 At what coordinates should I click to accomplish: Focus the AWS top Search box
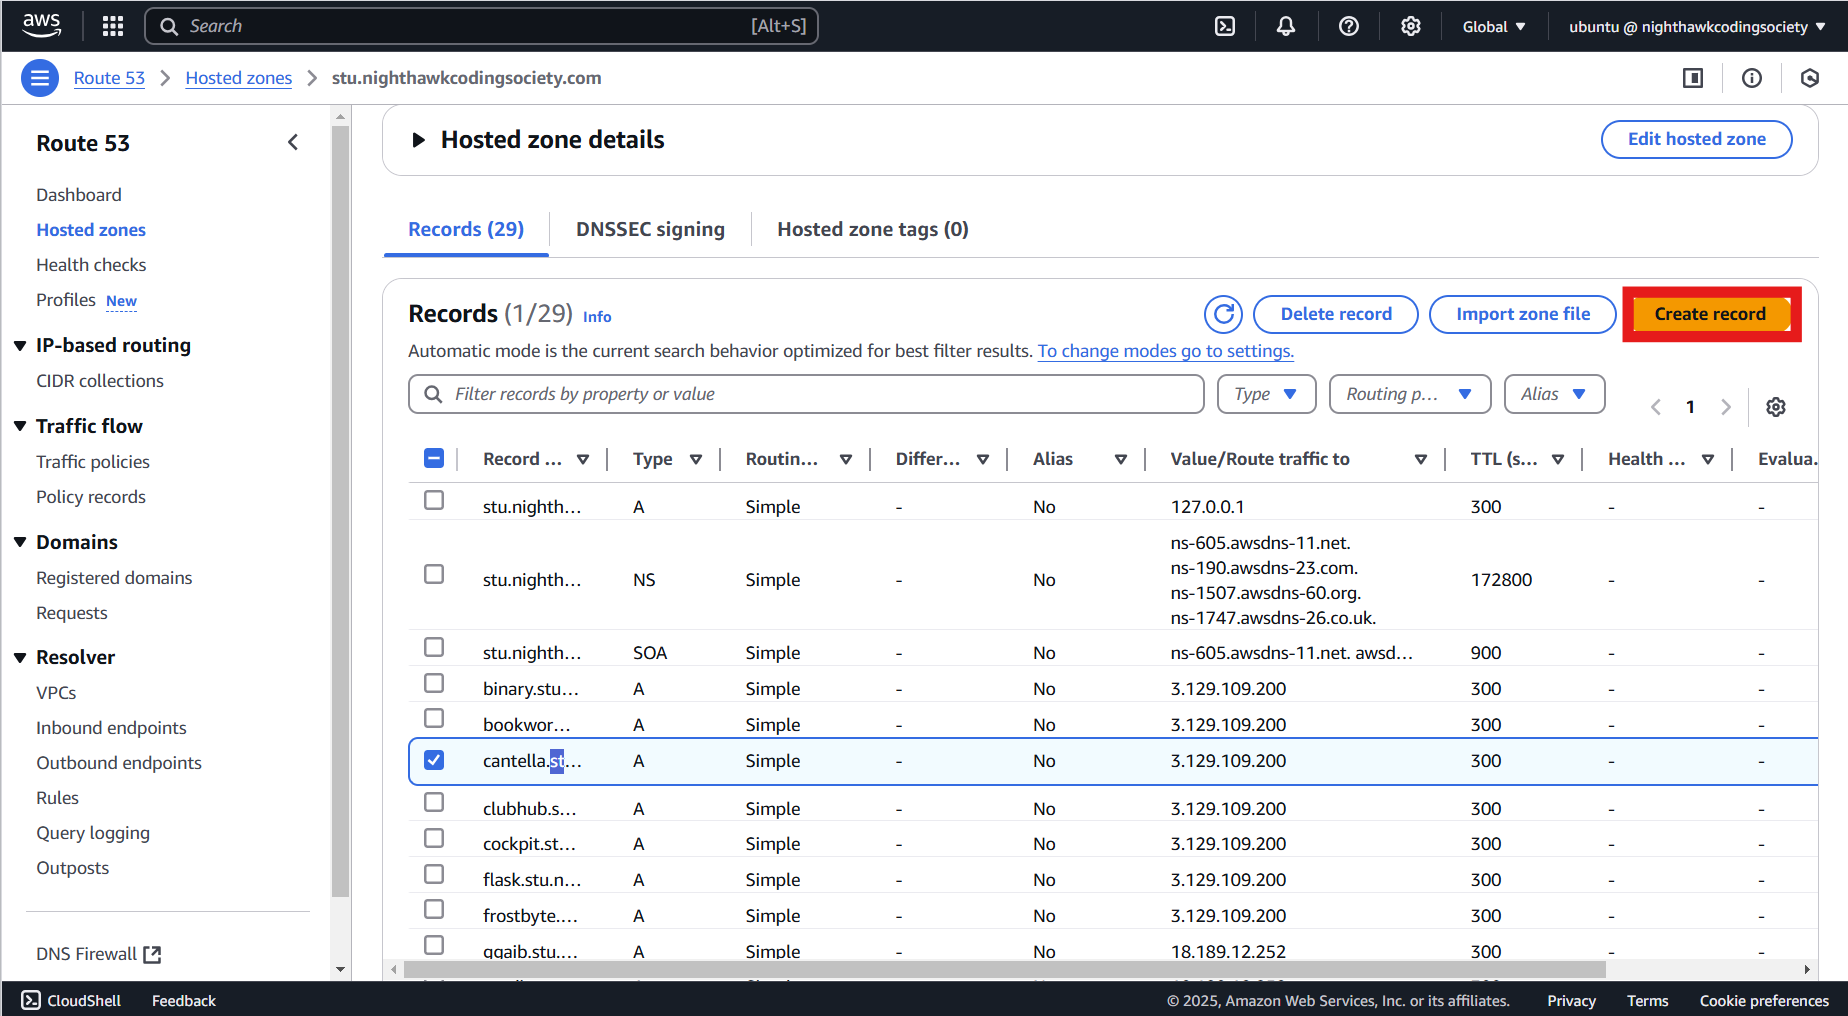pyautogui.click(x=481, y=26)
